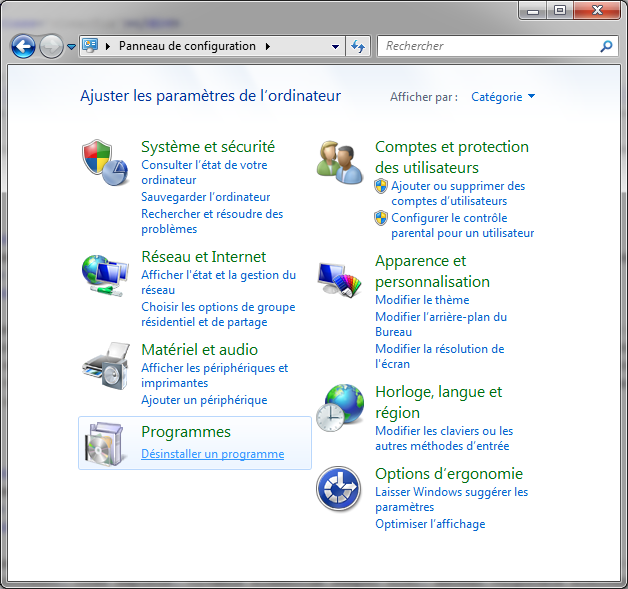Click the Back navigation button
Screen dimensions: 628x589
point(23,46)
